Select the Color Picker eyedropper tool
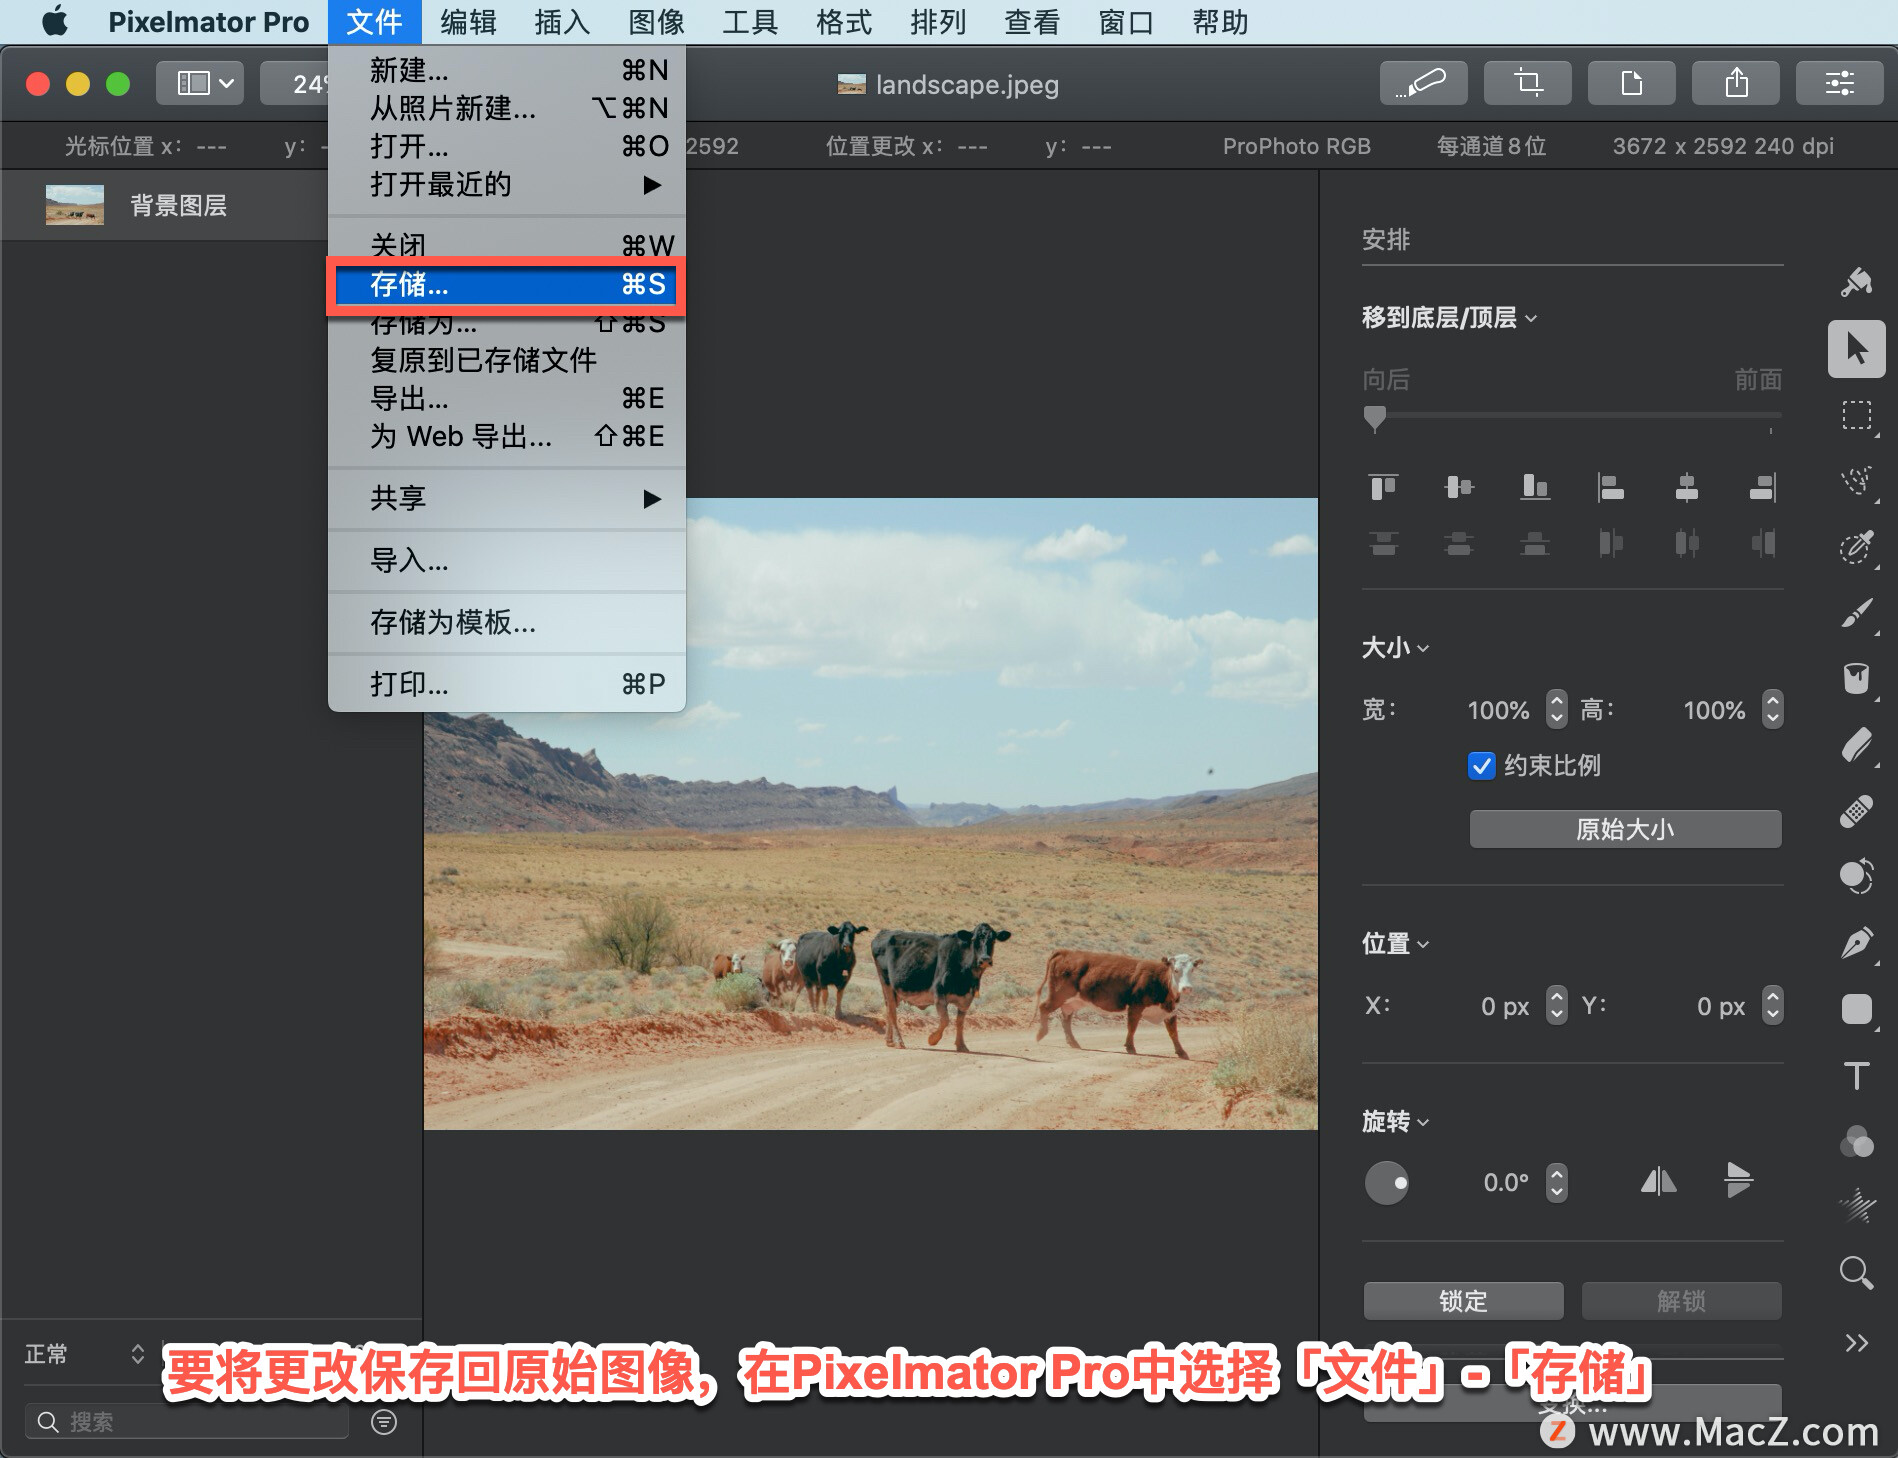This screenshot has width=1898, height=1458. pyautogui.click(x=1857, y=547)
